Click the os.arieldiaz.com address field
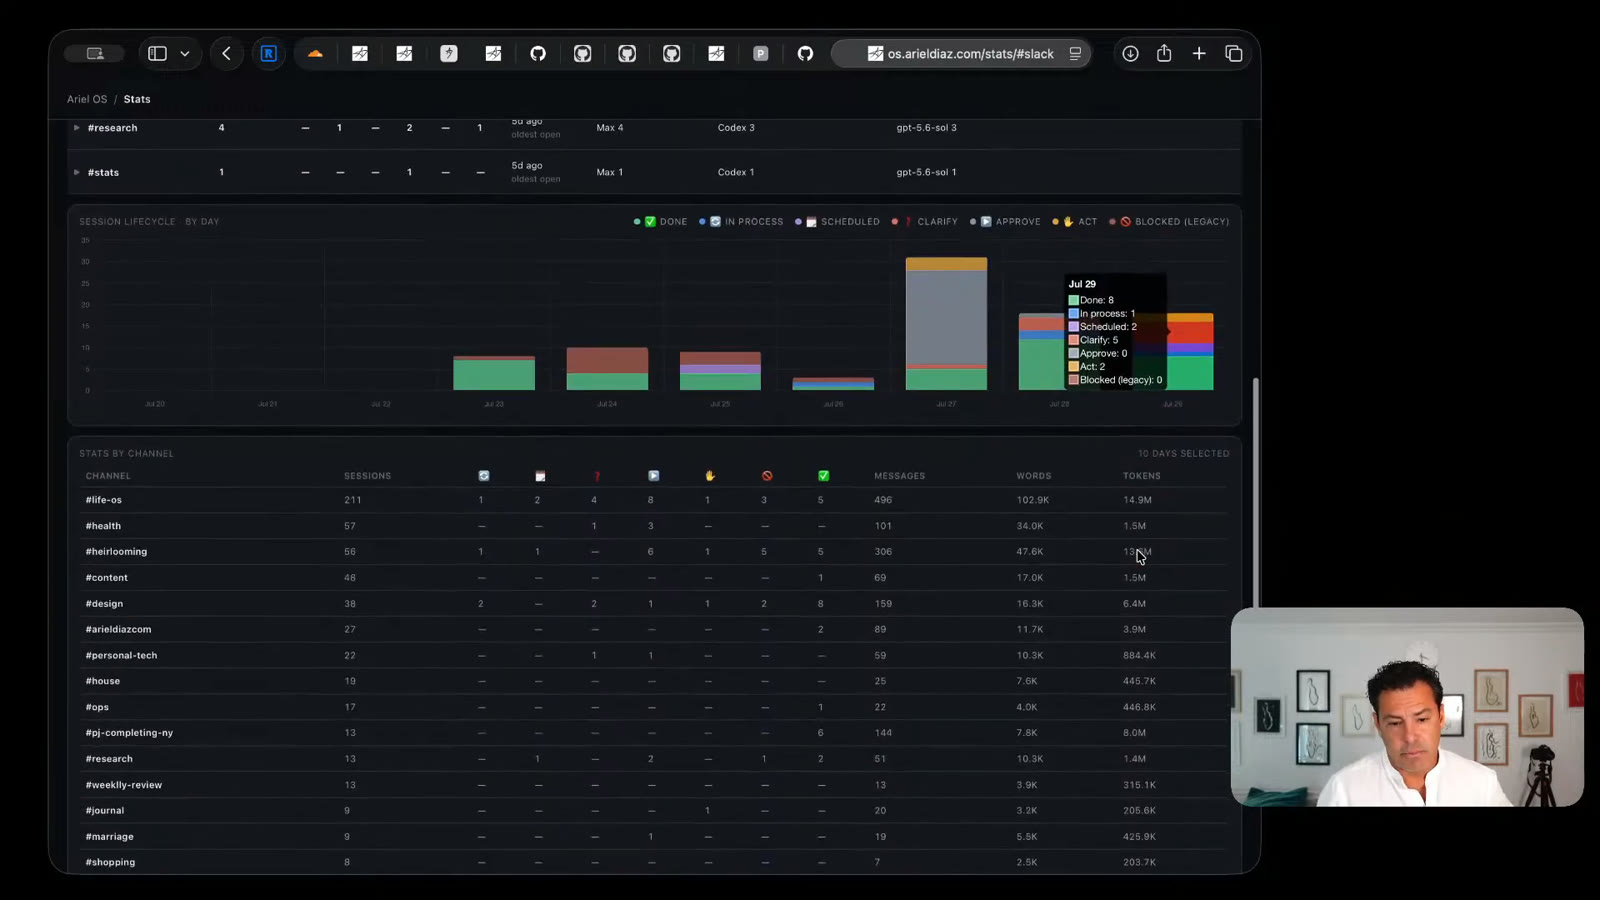This screenshot has height=900, width=1600. (961, 54)
